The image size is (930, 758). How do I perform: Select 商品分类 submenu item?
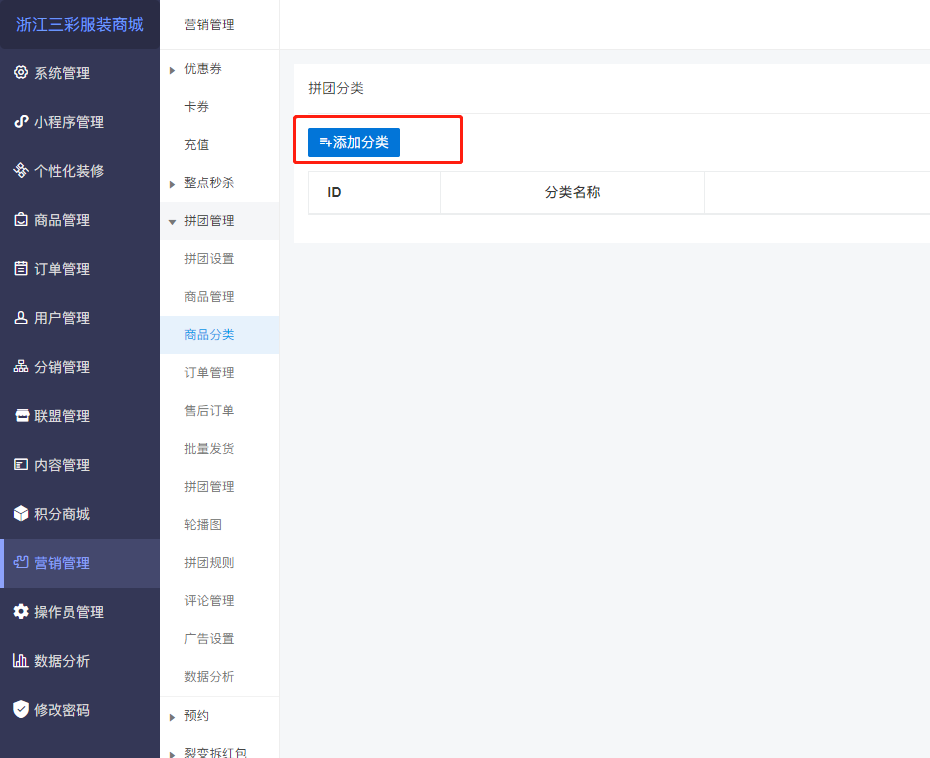click(x=219, y=335)
